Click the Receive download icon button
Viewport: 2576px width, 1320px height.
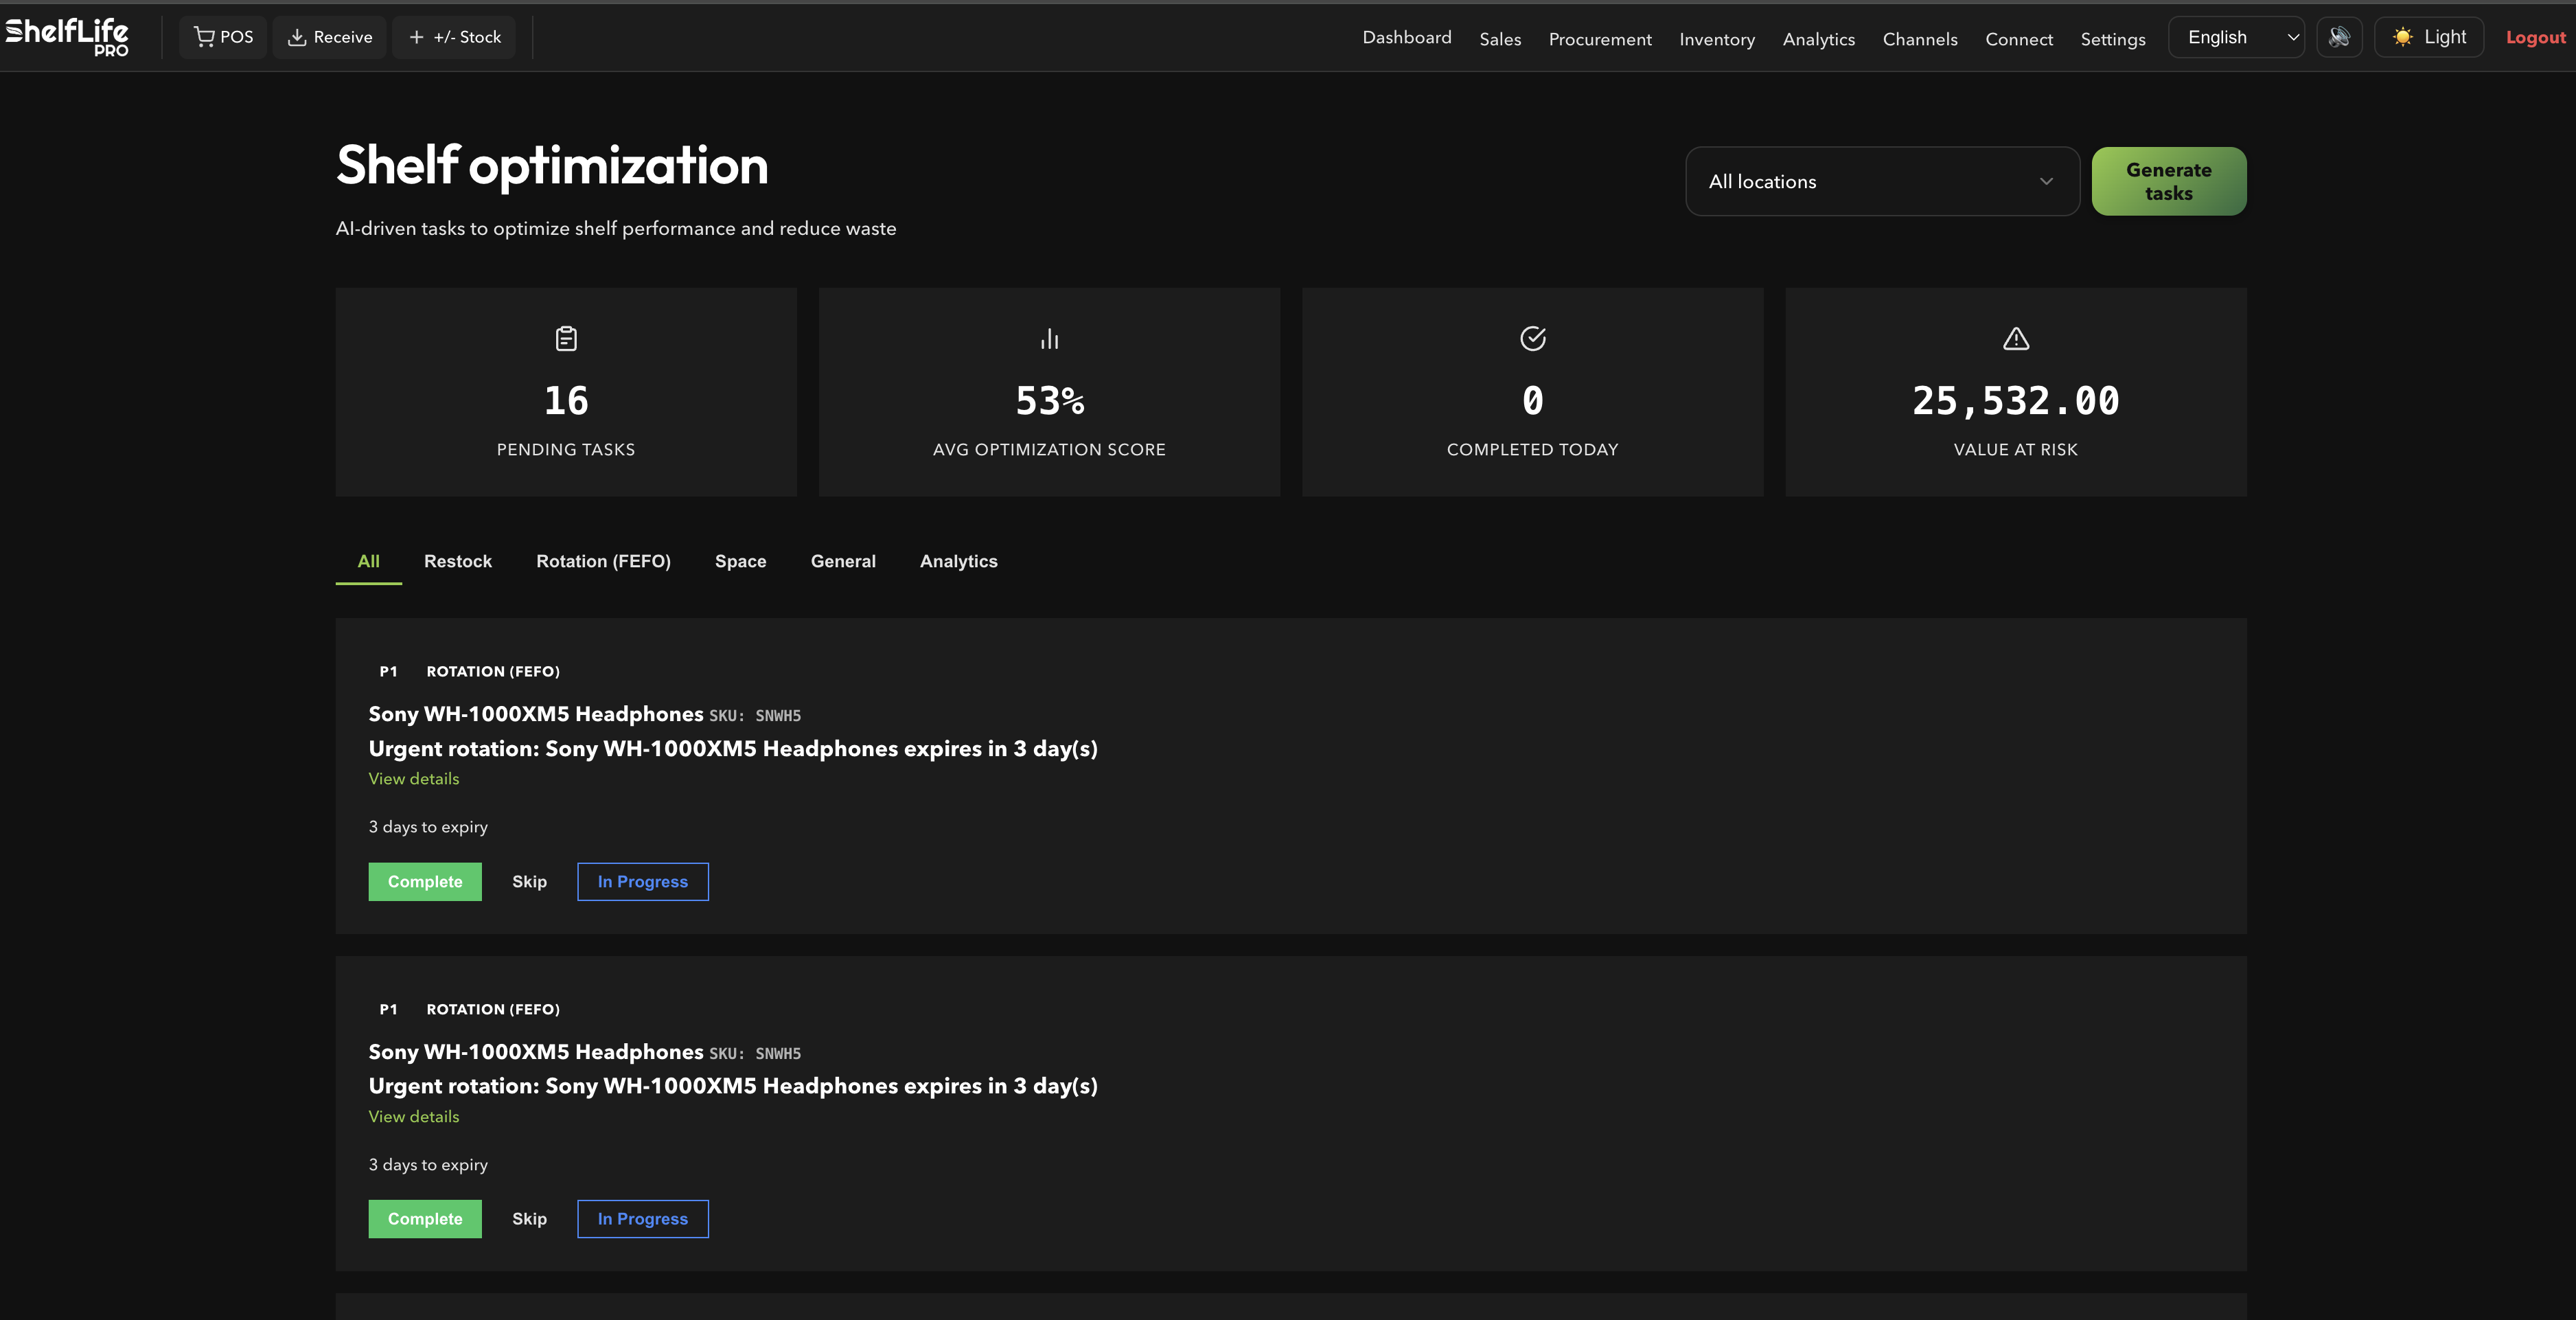point(296,36)
